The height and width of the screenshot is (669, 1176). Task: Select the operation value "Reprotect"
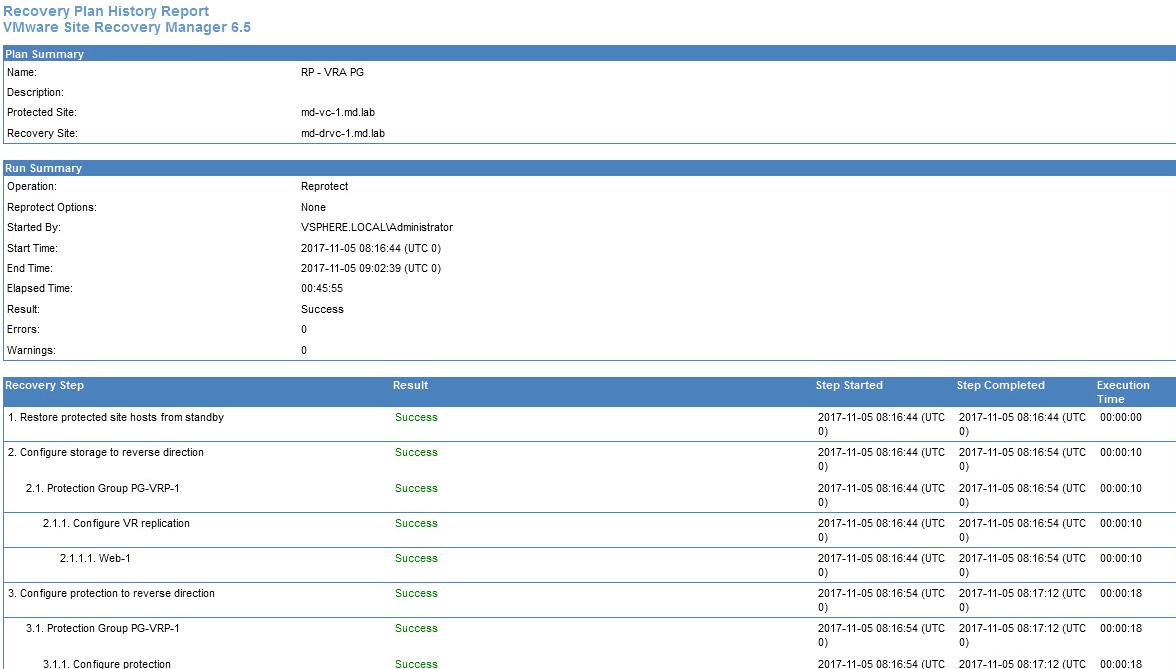tap(325, 186)
